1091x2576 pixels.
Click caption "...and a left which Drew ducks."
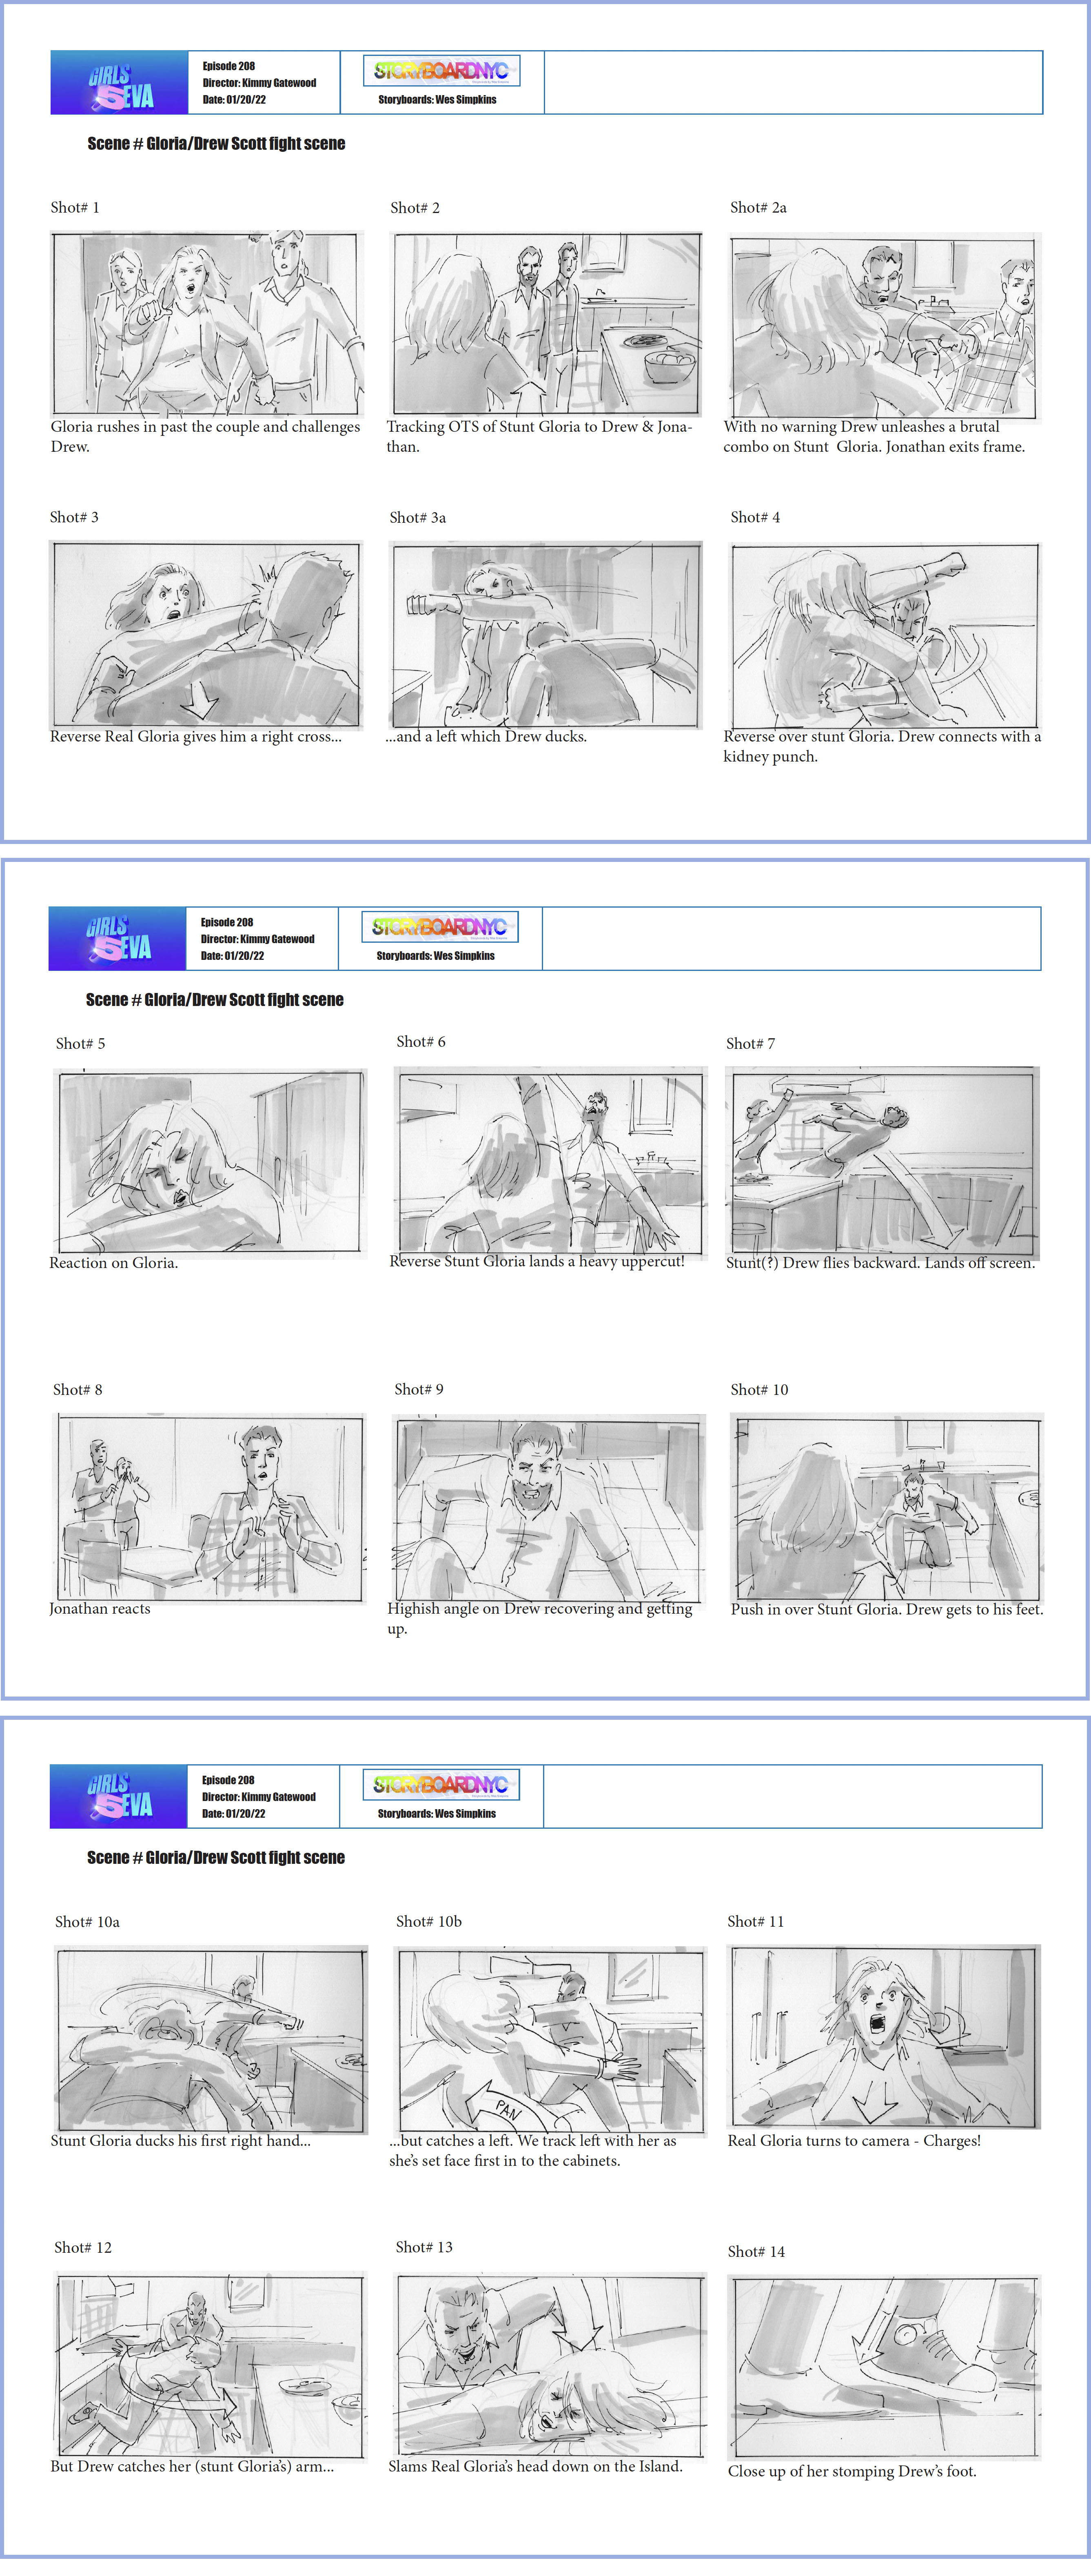(x=486, y=737)
